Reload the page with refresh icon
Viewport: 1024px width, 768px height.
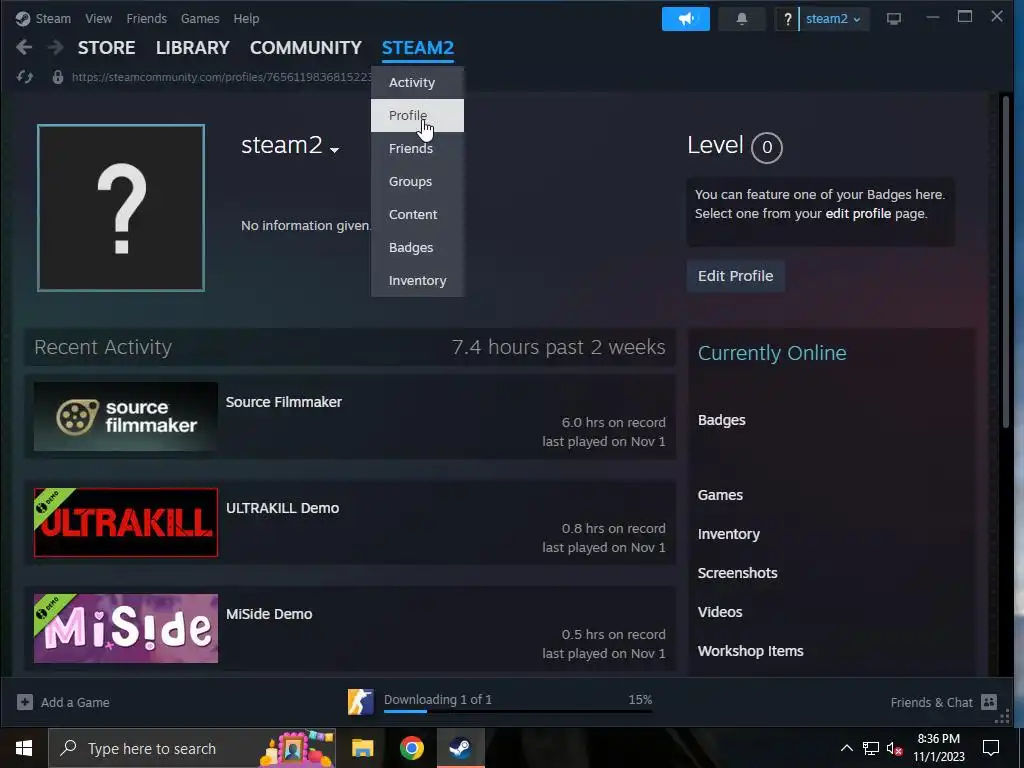tap(25, 77)
